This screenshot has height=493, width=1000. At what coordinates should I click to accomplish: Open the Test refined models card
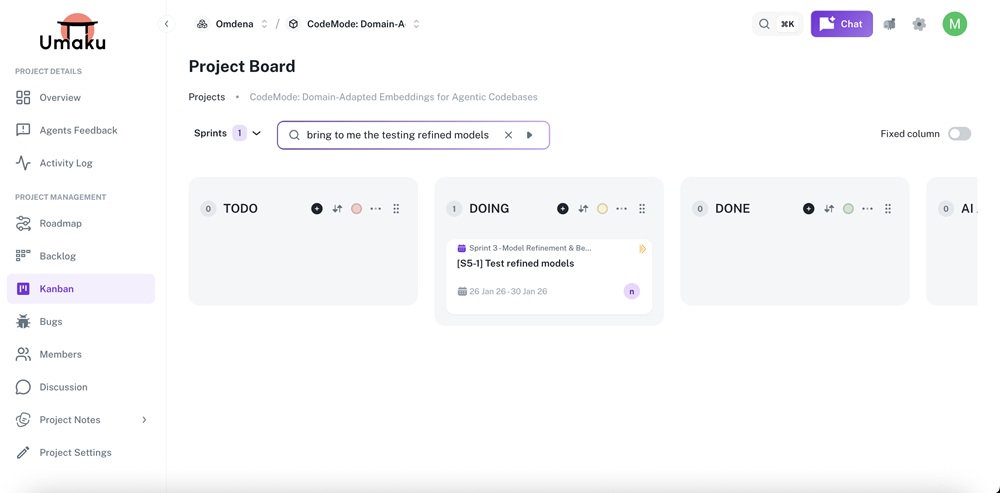tap(516, 264)
